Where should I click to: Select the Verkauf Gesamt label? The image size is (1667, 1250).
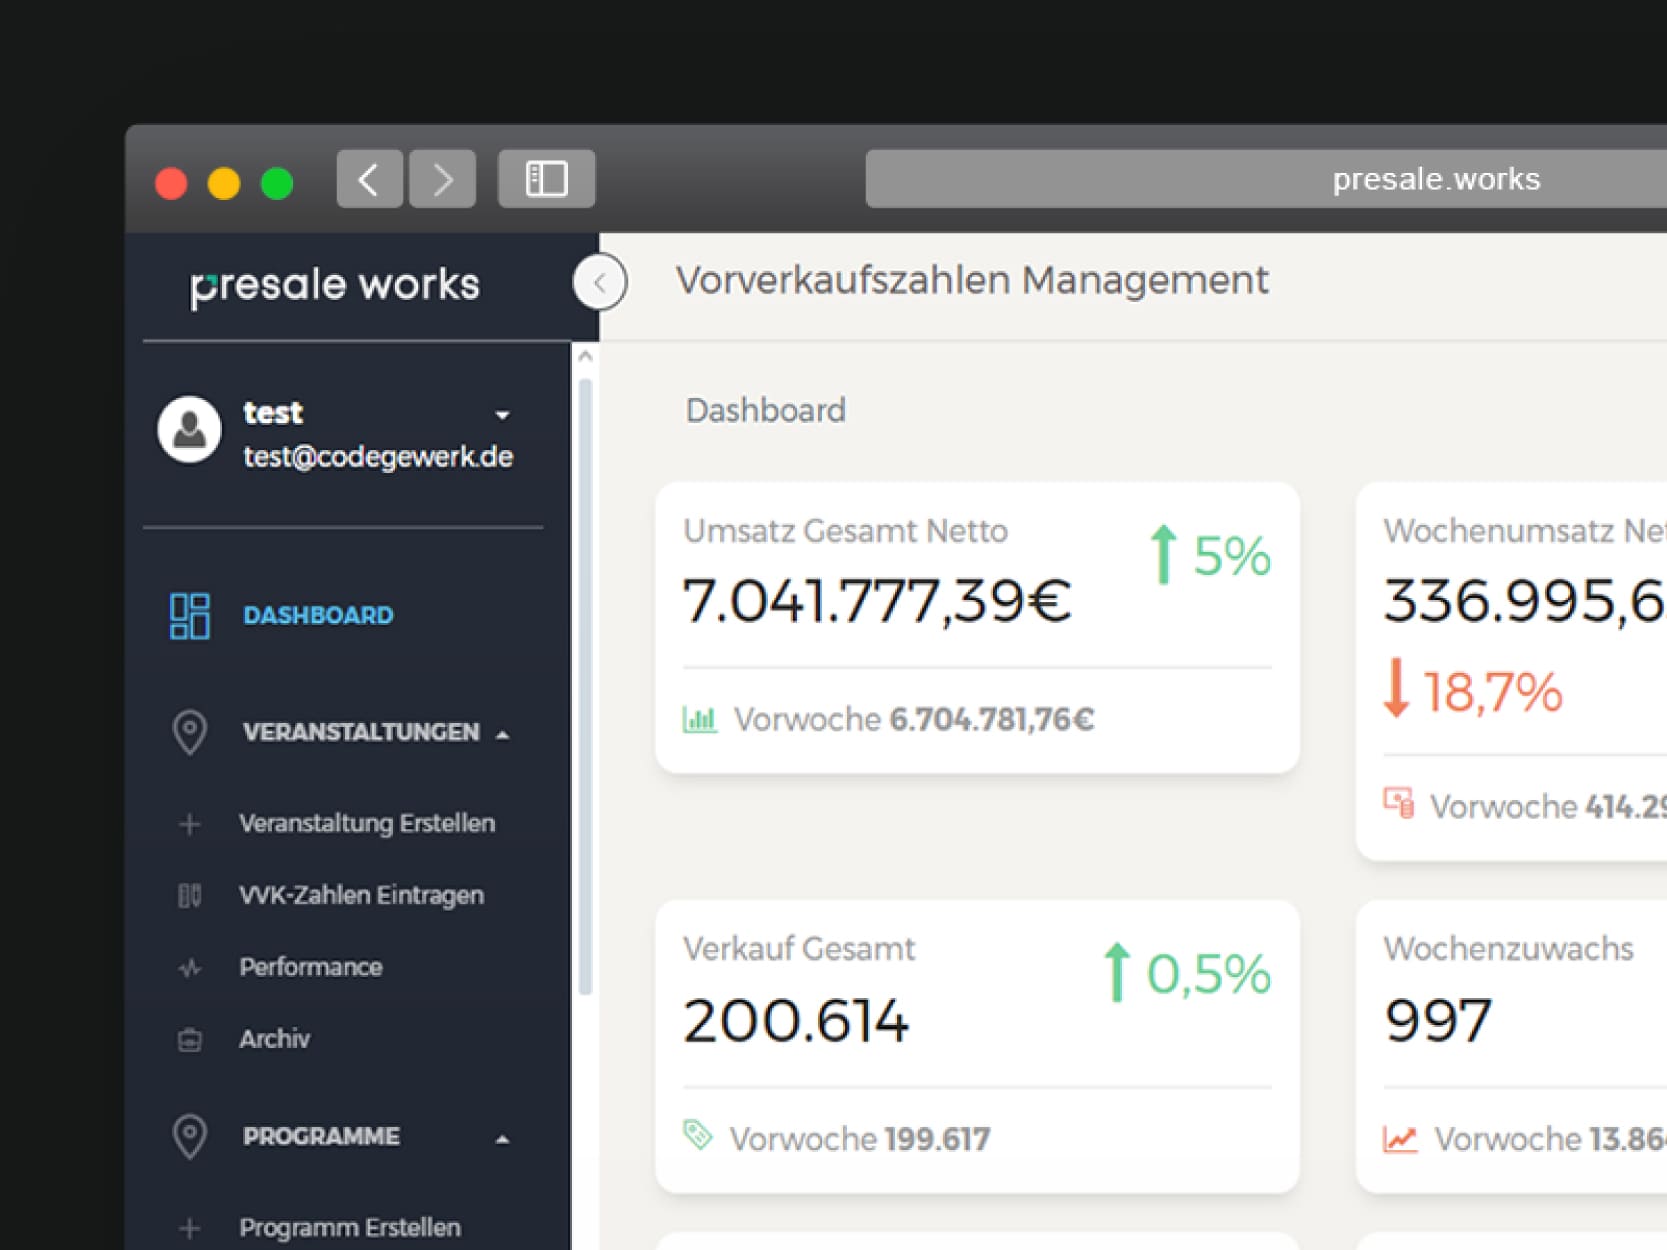799,949
